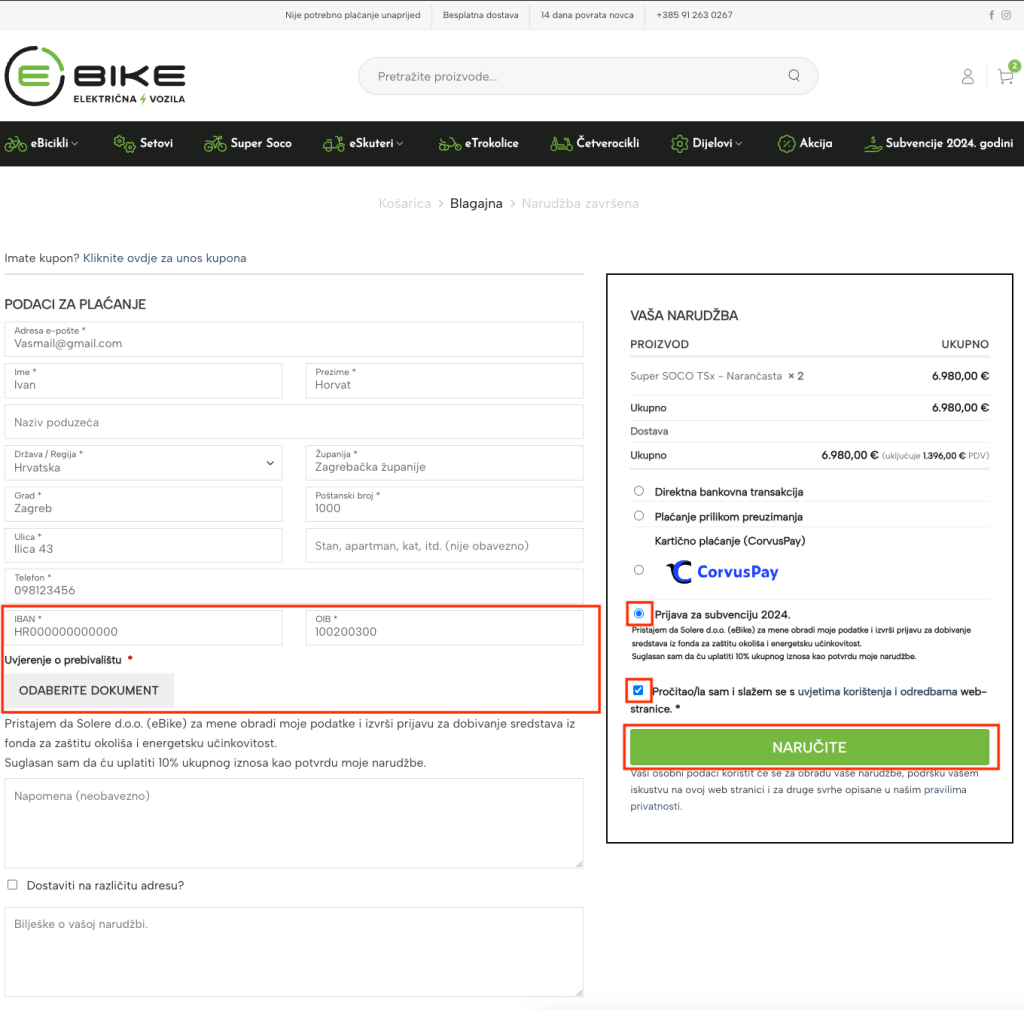Open Subvencije 2024. godini menu item
This screenshot has width=1024, height=1010.
pyautogui.click(x=949, y=143)
